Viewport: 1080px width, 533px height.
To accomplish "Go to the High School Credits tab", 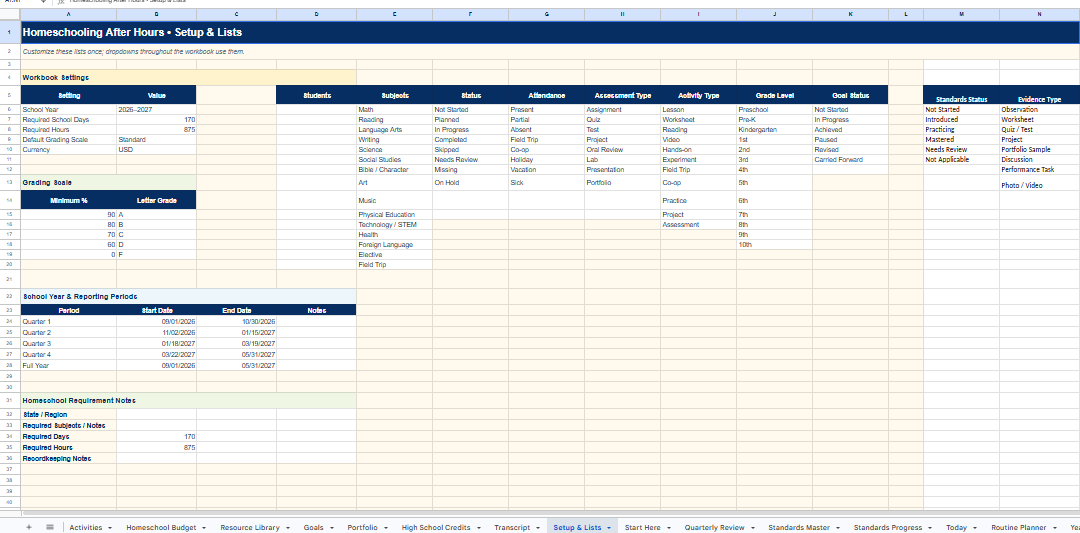I will [435, 527].
